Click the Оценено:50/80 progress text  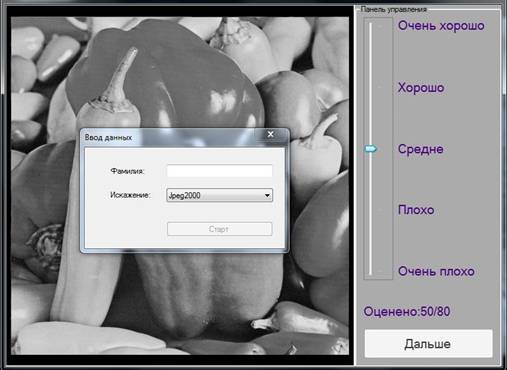tap(407, 312)
